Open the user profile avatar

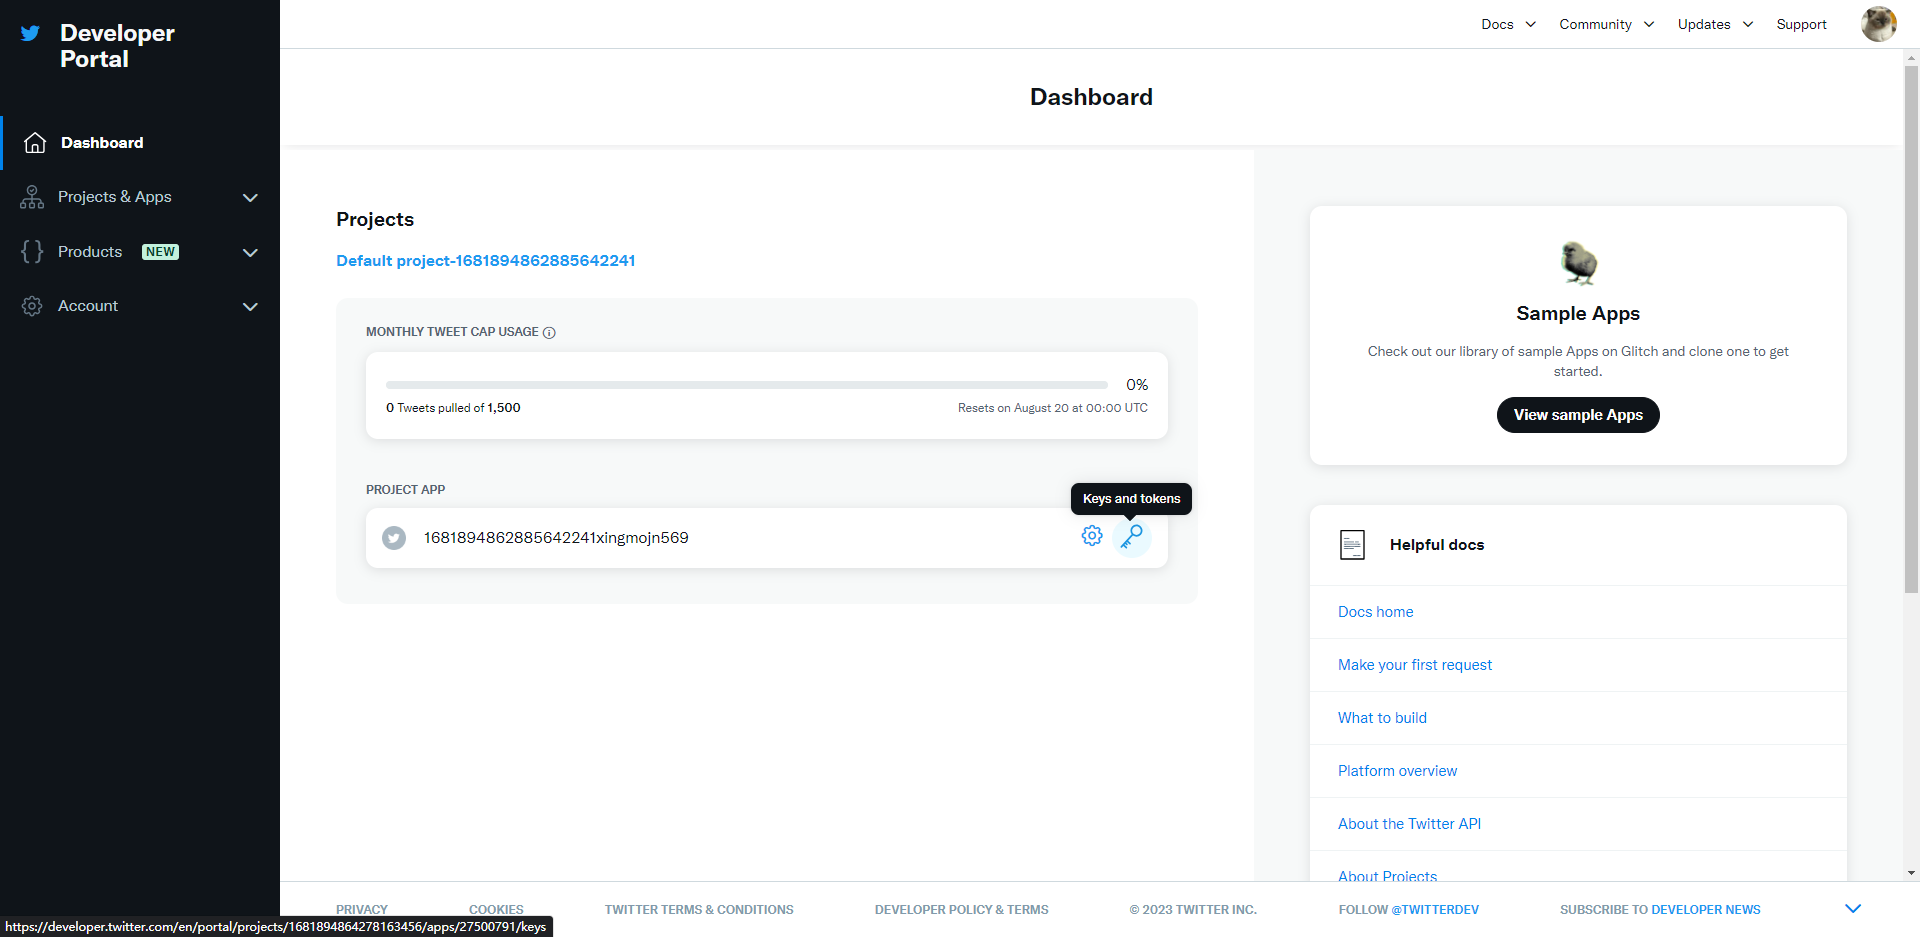1877,24
